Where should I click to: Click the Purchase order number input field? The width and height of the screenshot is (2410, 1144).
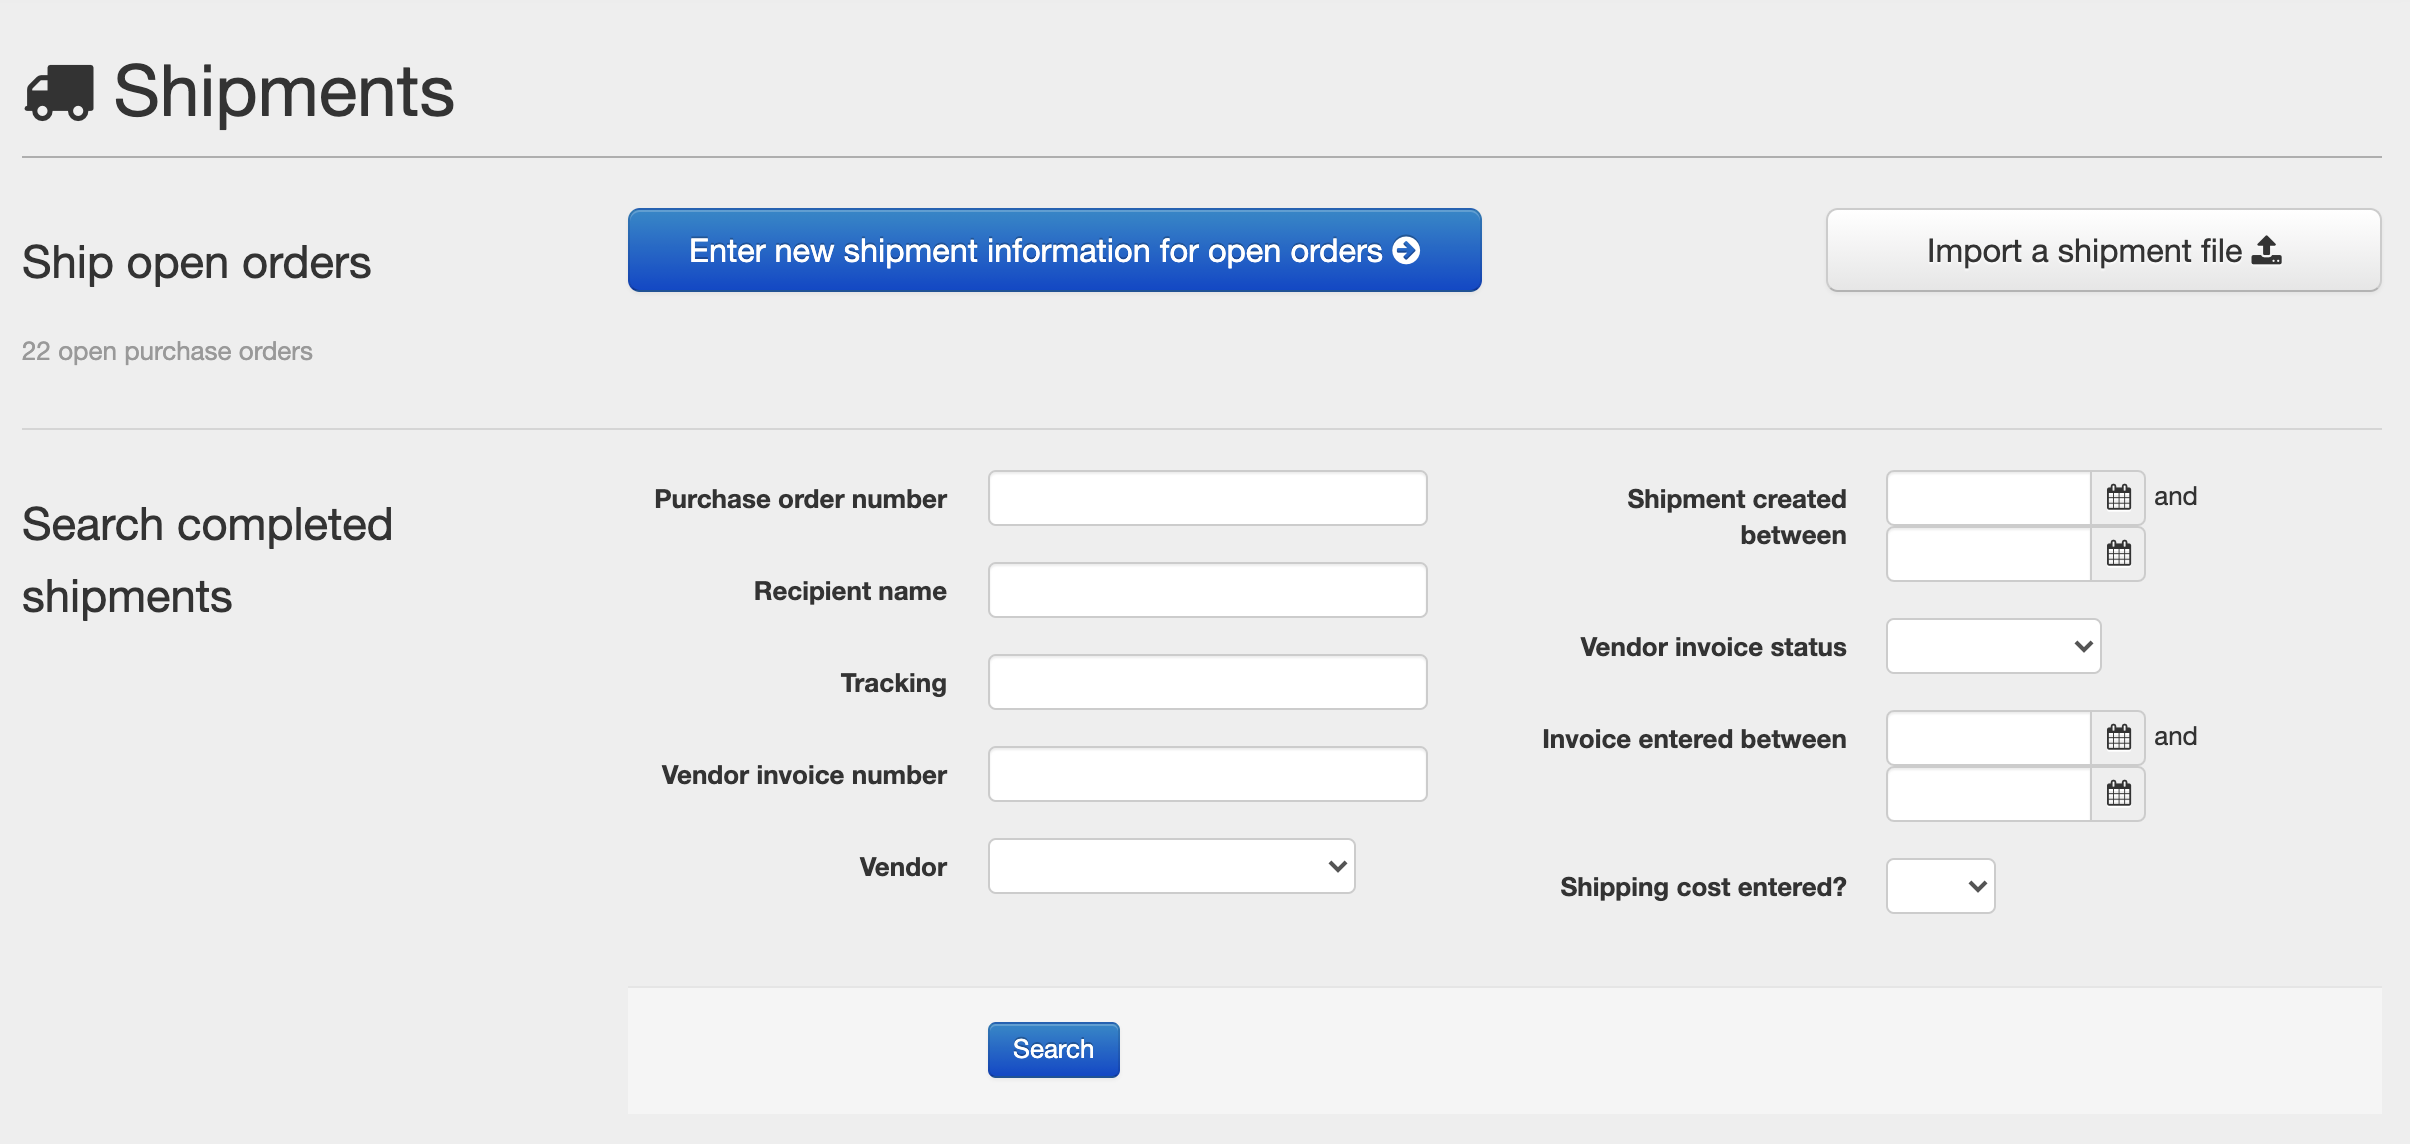click(x=1206, y=497)
